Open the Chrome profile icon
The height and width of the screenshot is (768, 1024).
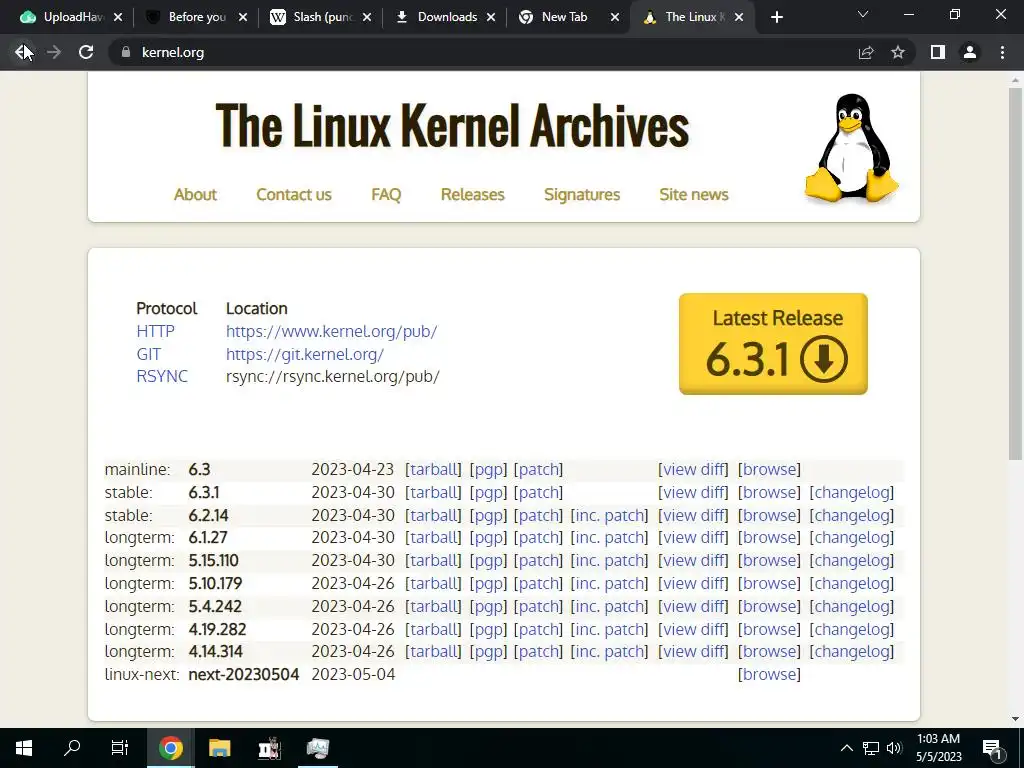(x=970, y=52)
